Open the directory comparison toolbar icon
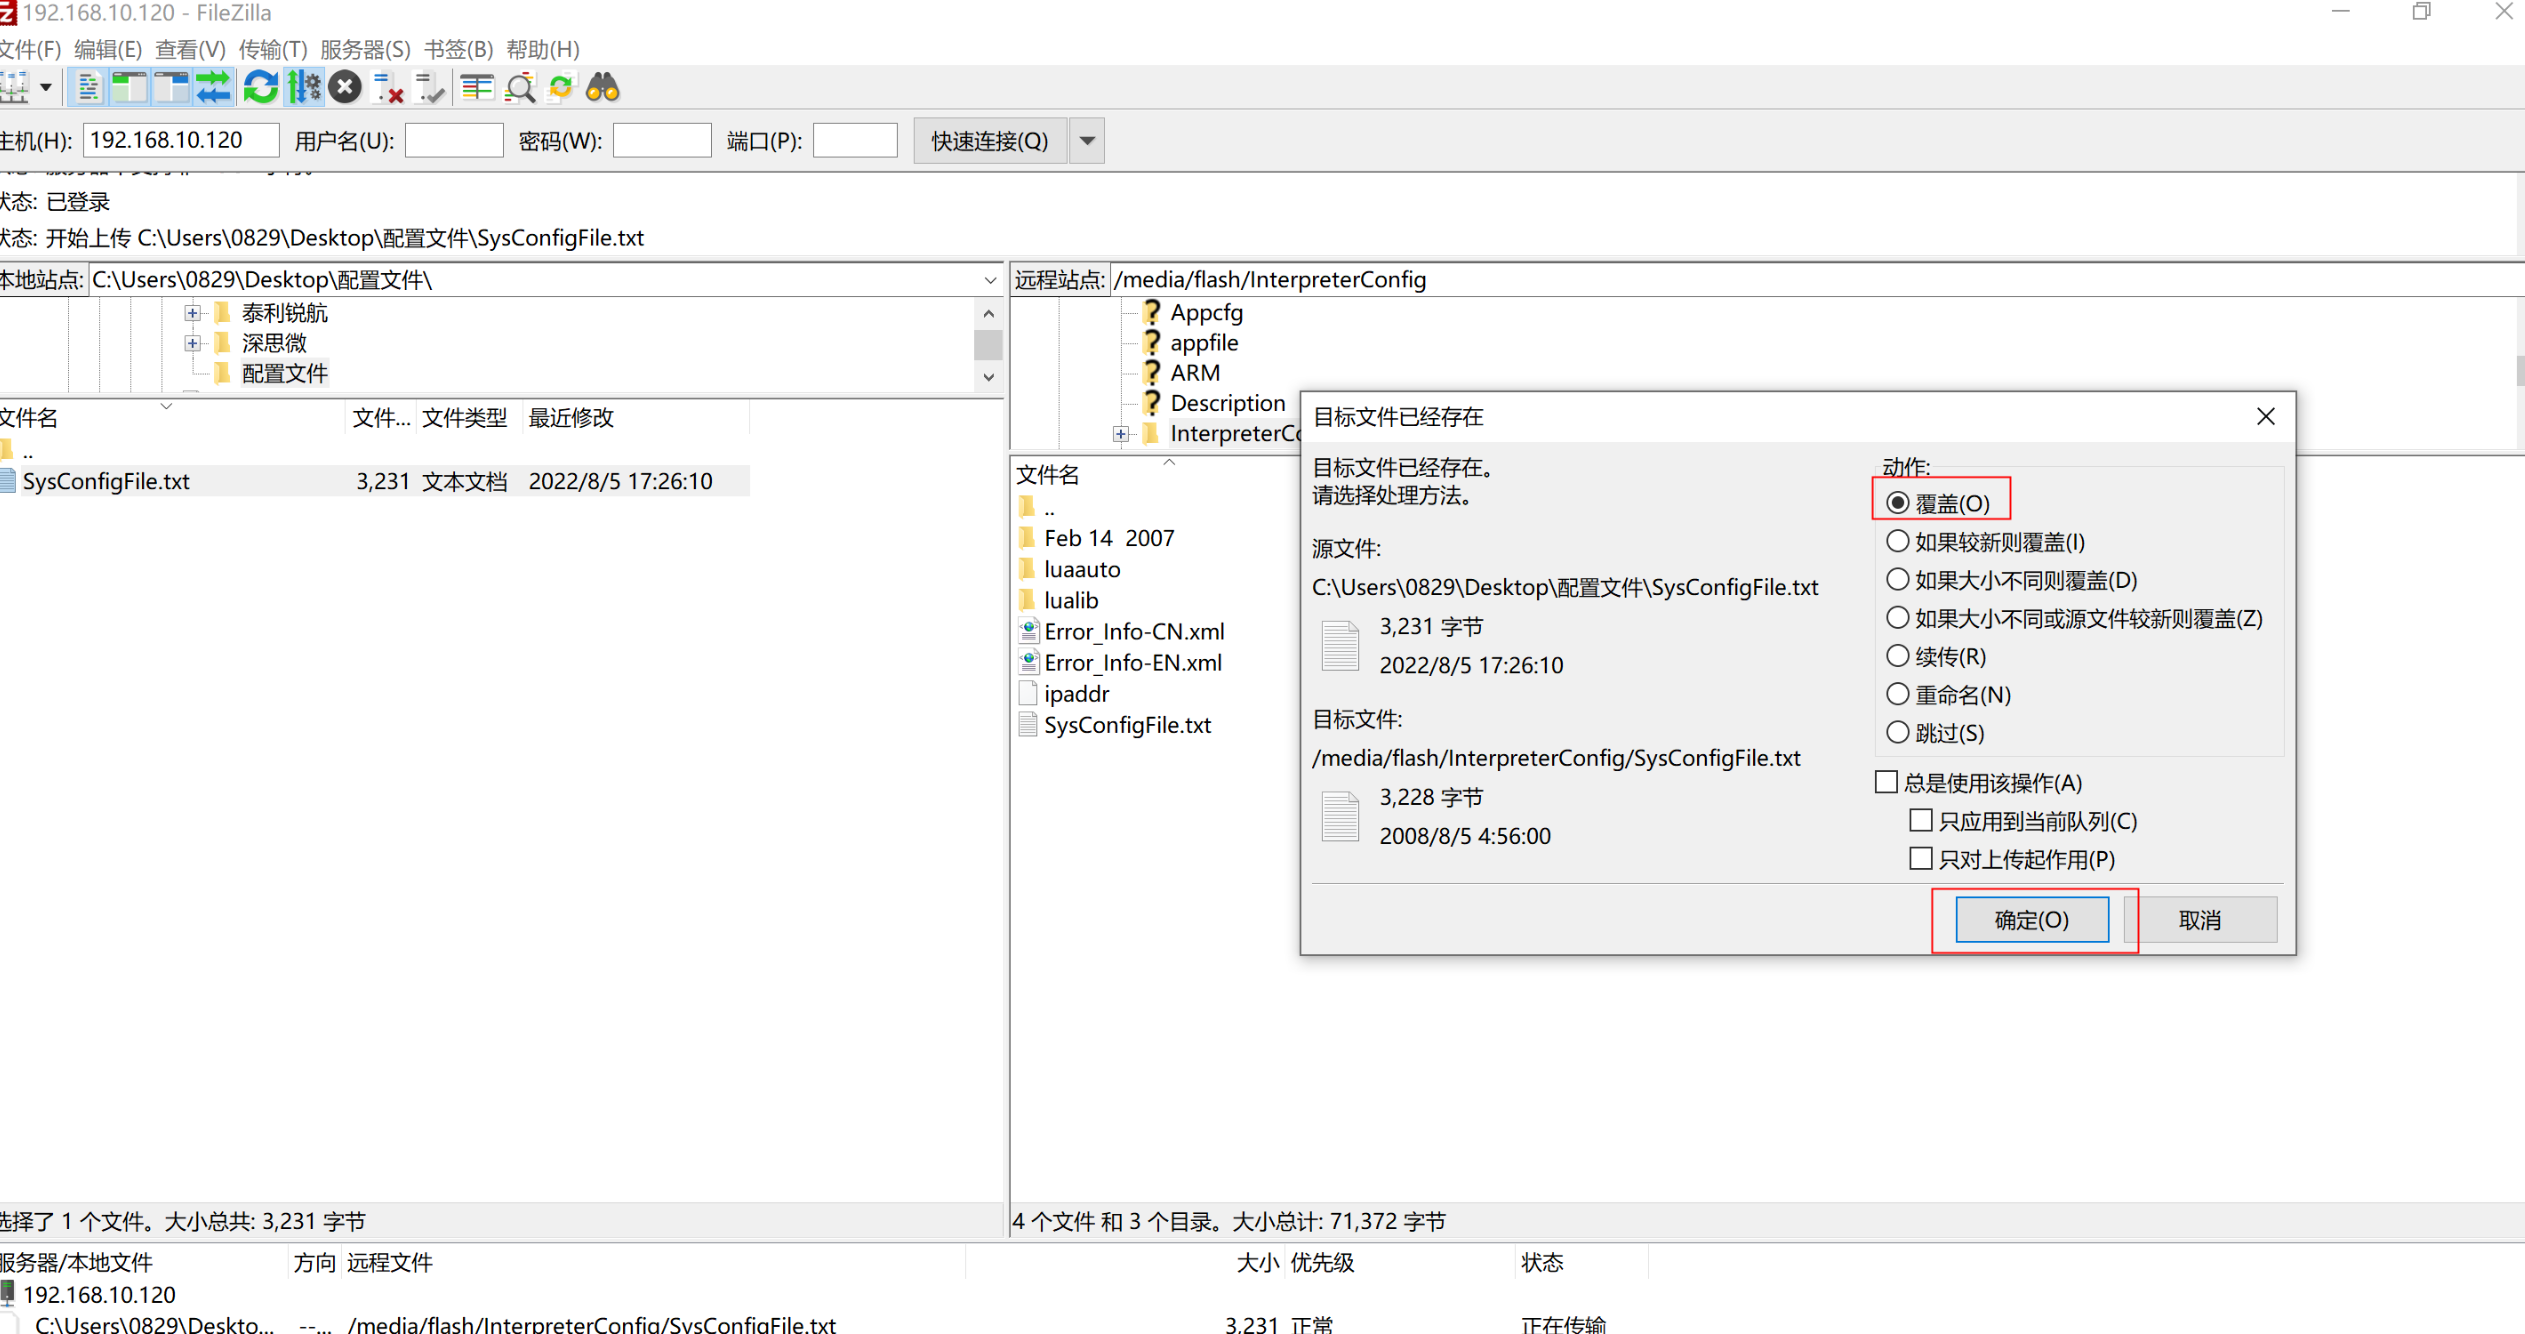Viewport: 2525px width, 1334px height. click(477, 88)
